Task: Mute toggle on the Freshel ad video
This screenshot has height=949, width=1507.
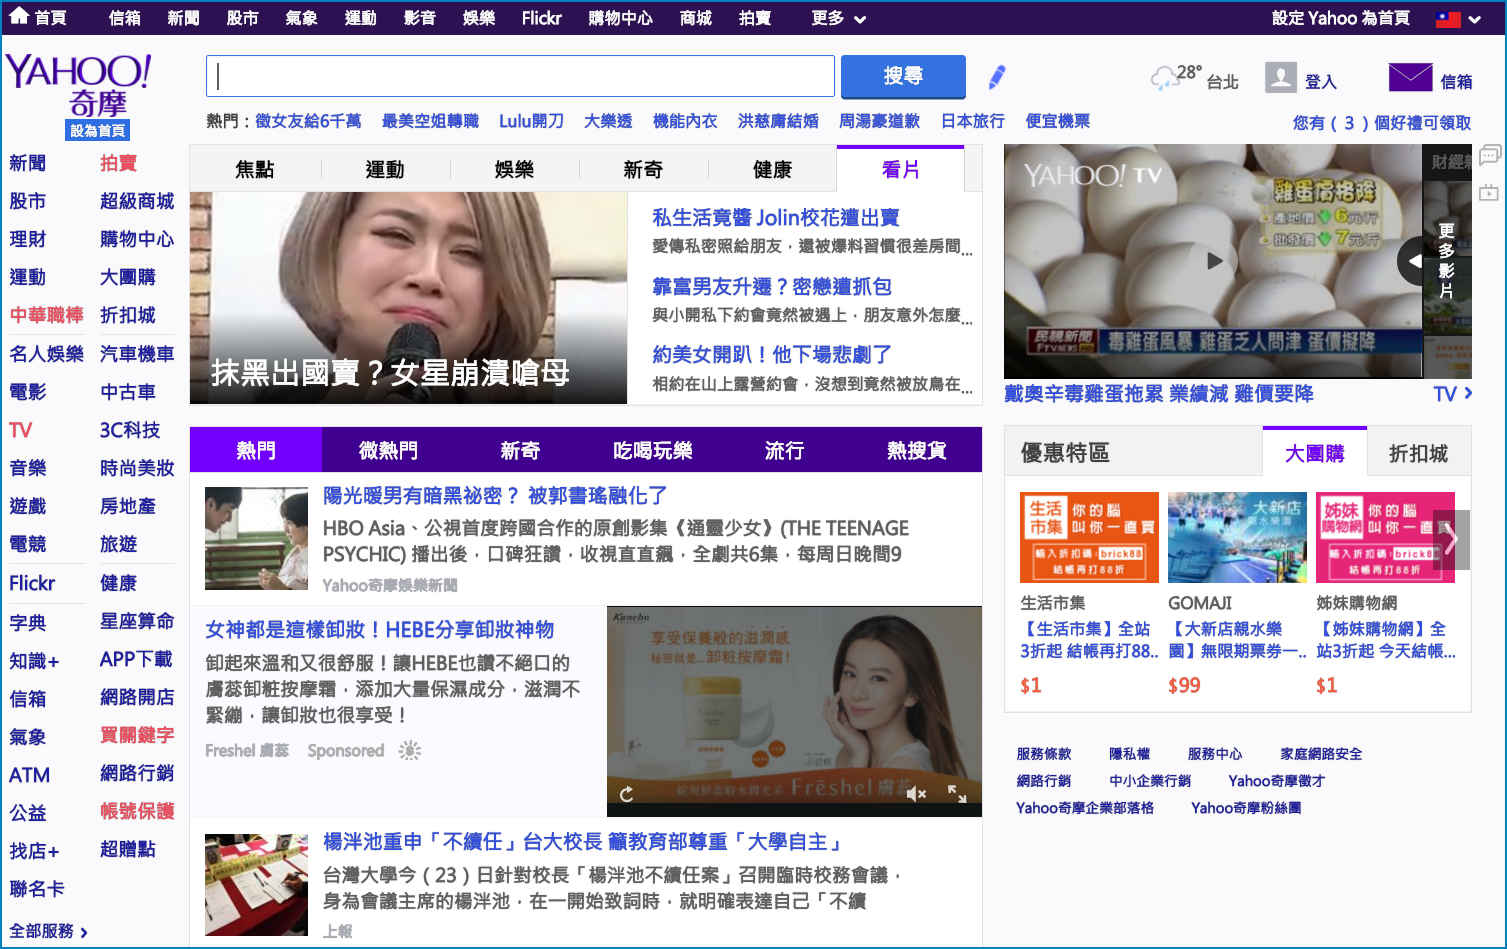Action: pyautogui.click(x=915, y=793)
